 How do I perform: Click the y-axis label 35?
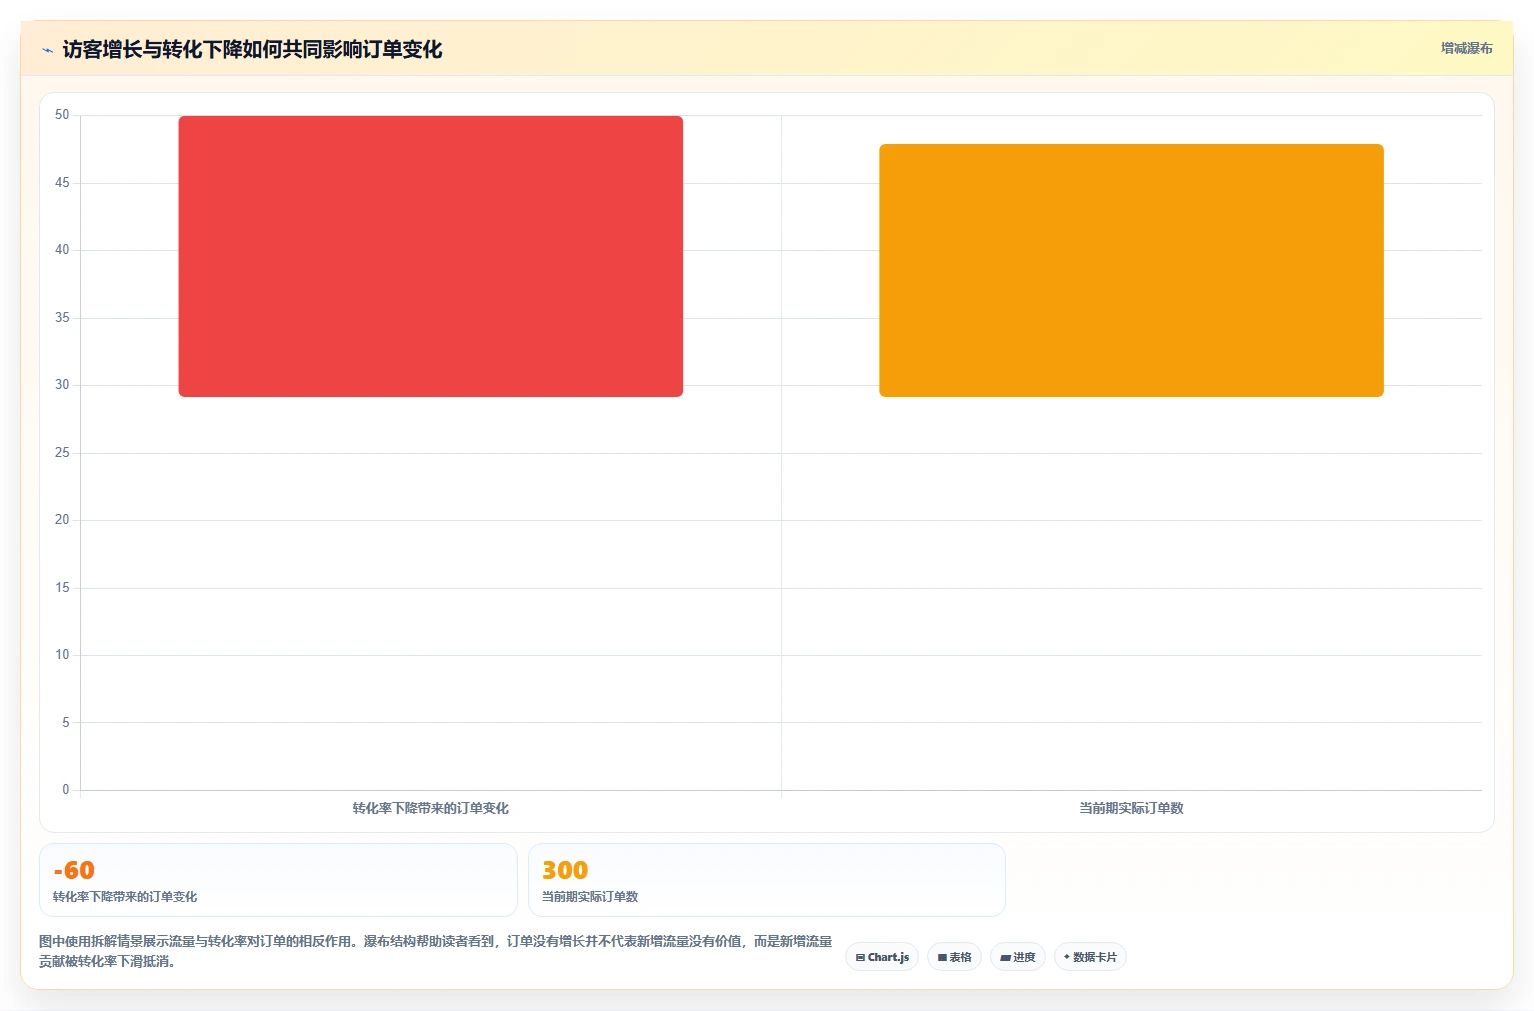click(62, 318)
